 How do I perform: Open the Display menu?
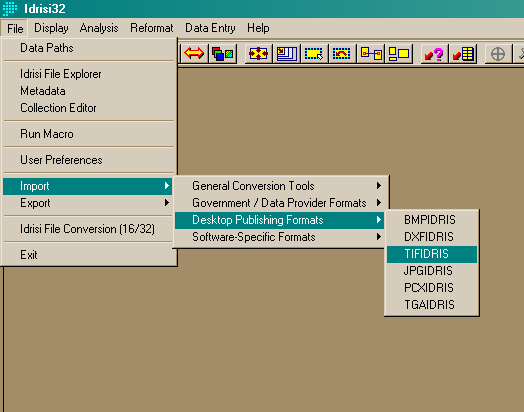coord(51,28)
